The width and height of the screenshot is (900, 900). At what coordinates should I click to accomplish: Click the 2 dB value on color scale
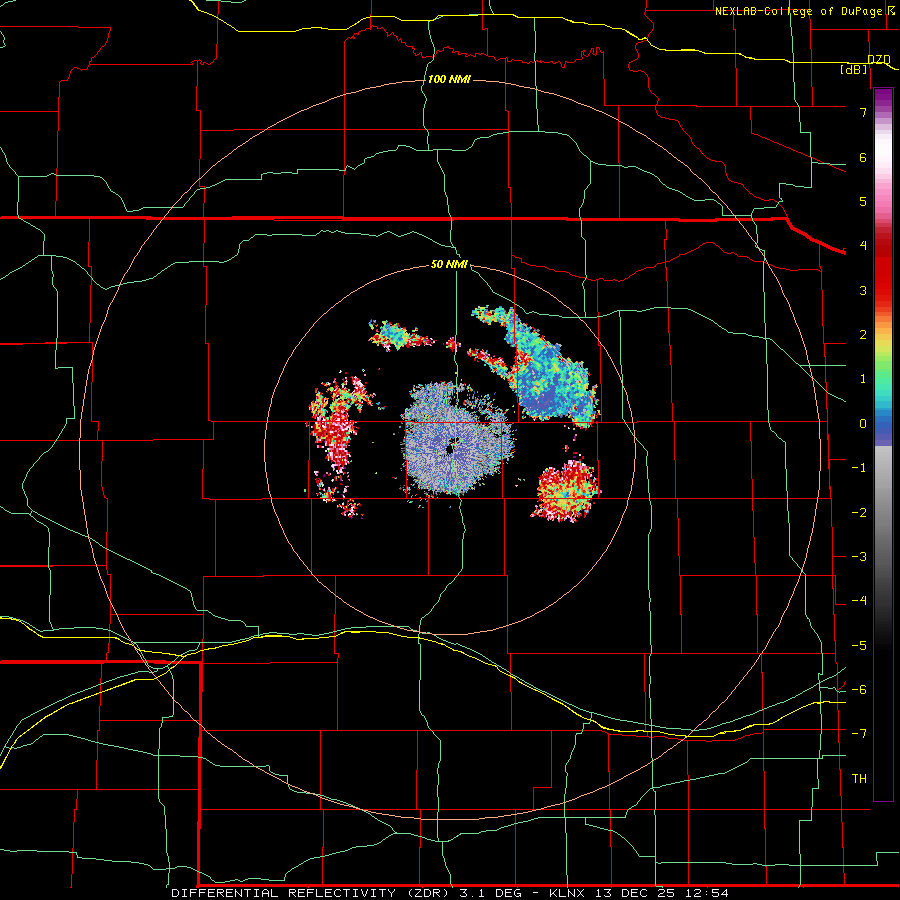point(863,335)
